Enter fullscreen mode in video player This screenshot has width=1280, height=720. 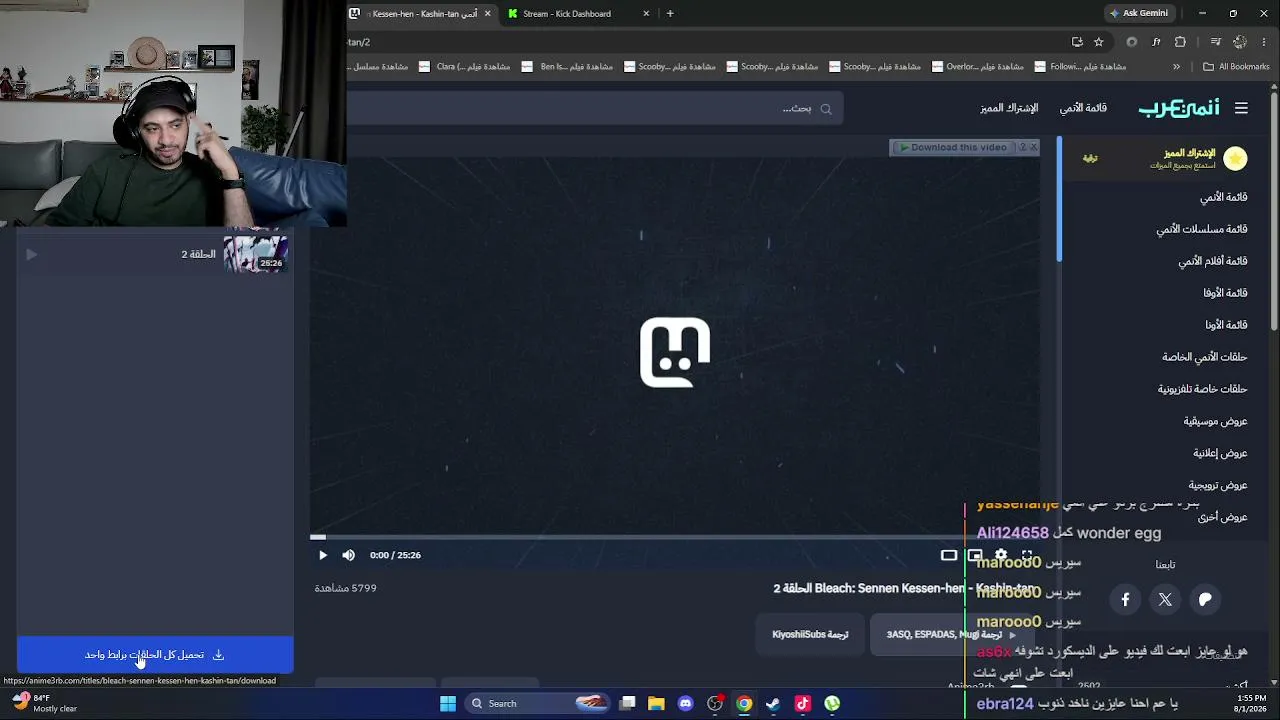coord(1027,555)
